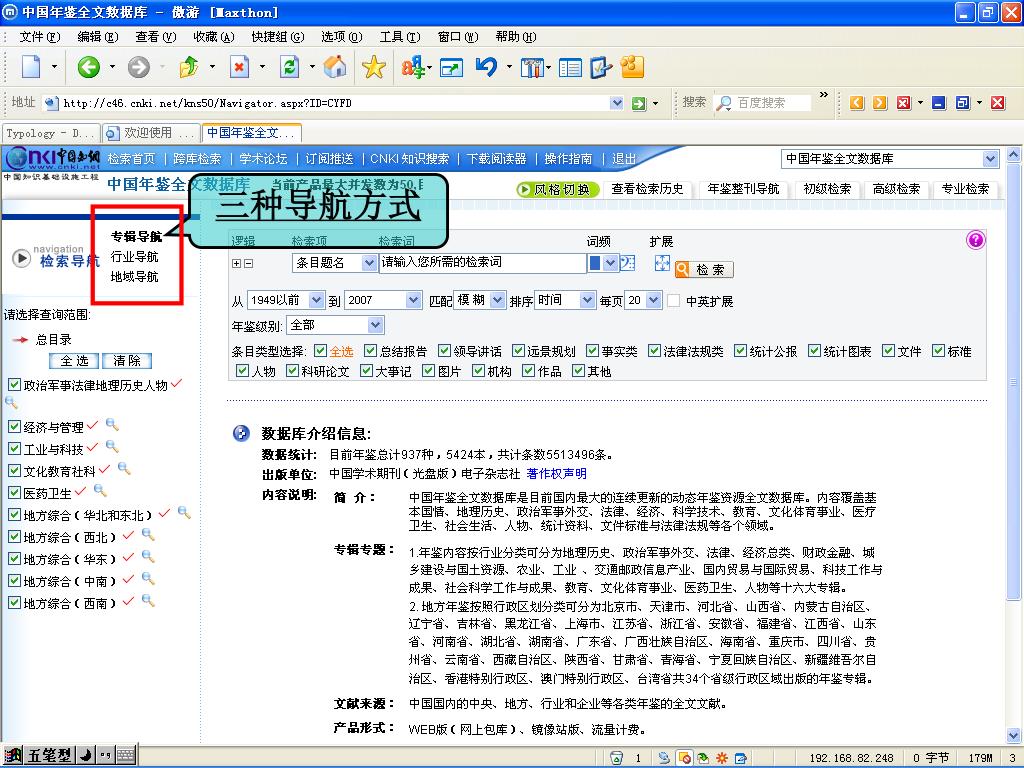Refresh the page with the refresh icon

click(289, 67)
